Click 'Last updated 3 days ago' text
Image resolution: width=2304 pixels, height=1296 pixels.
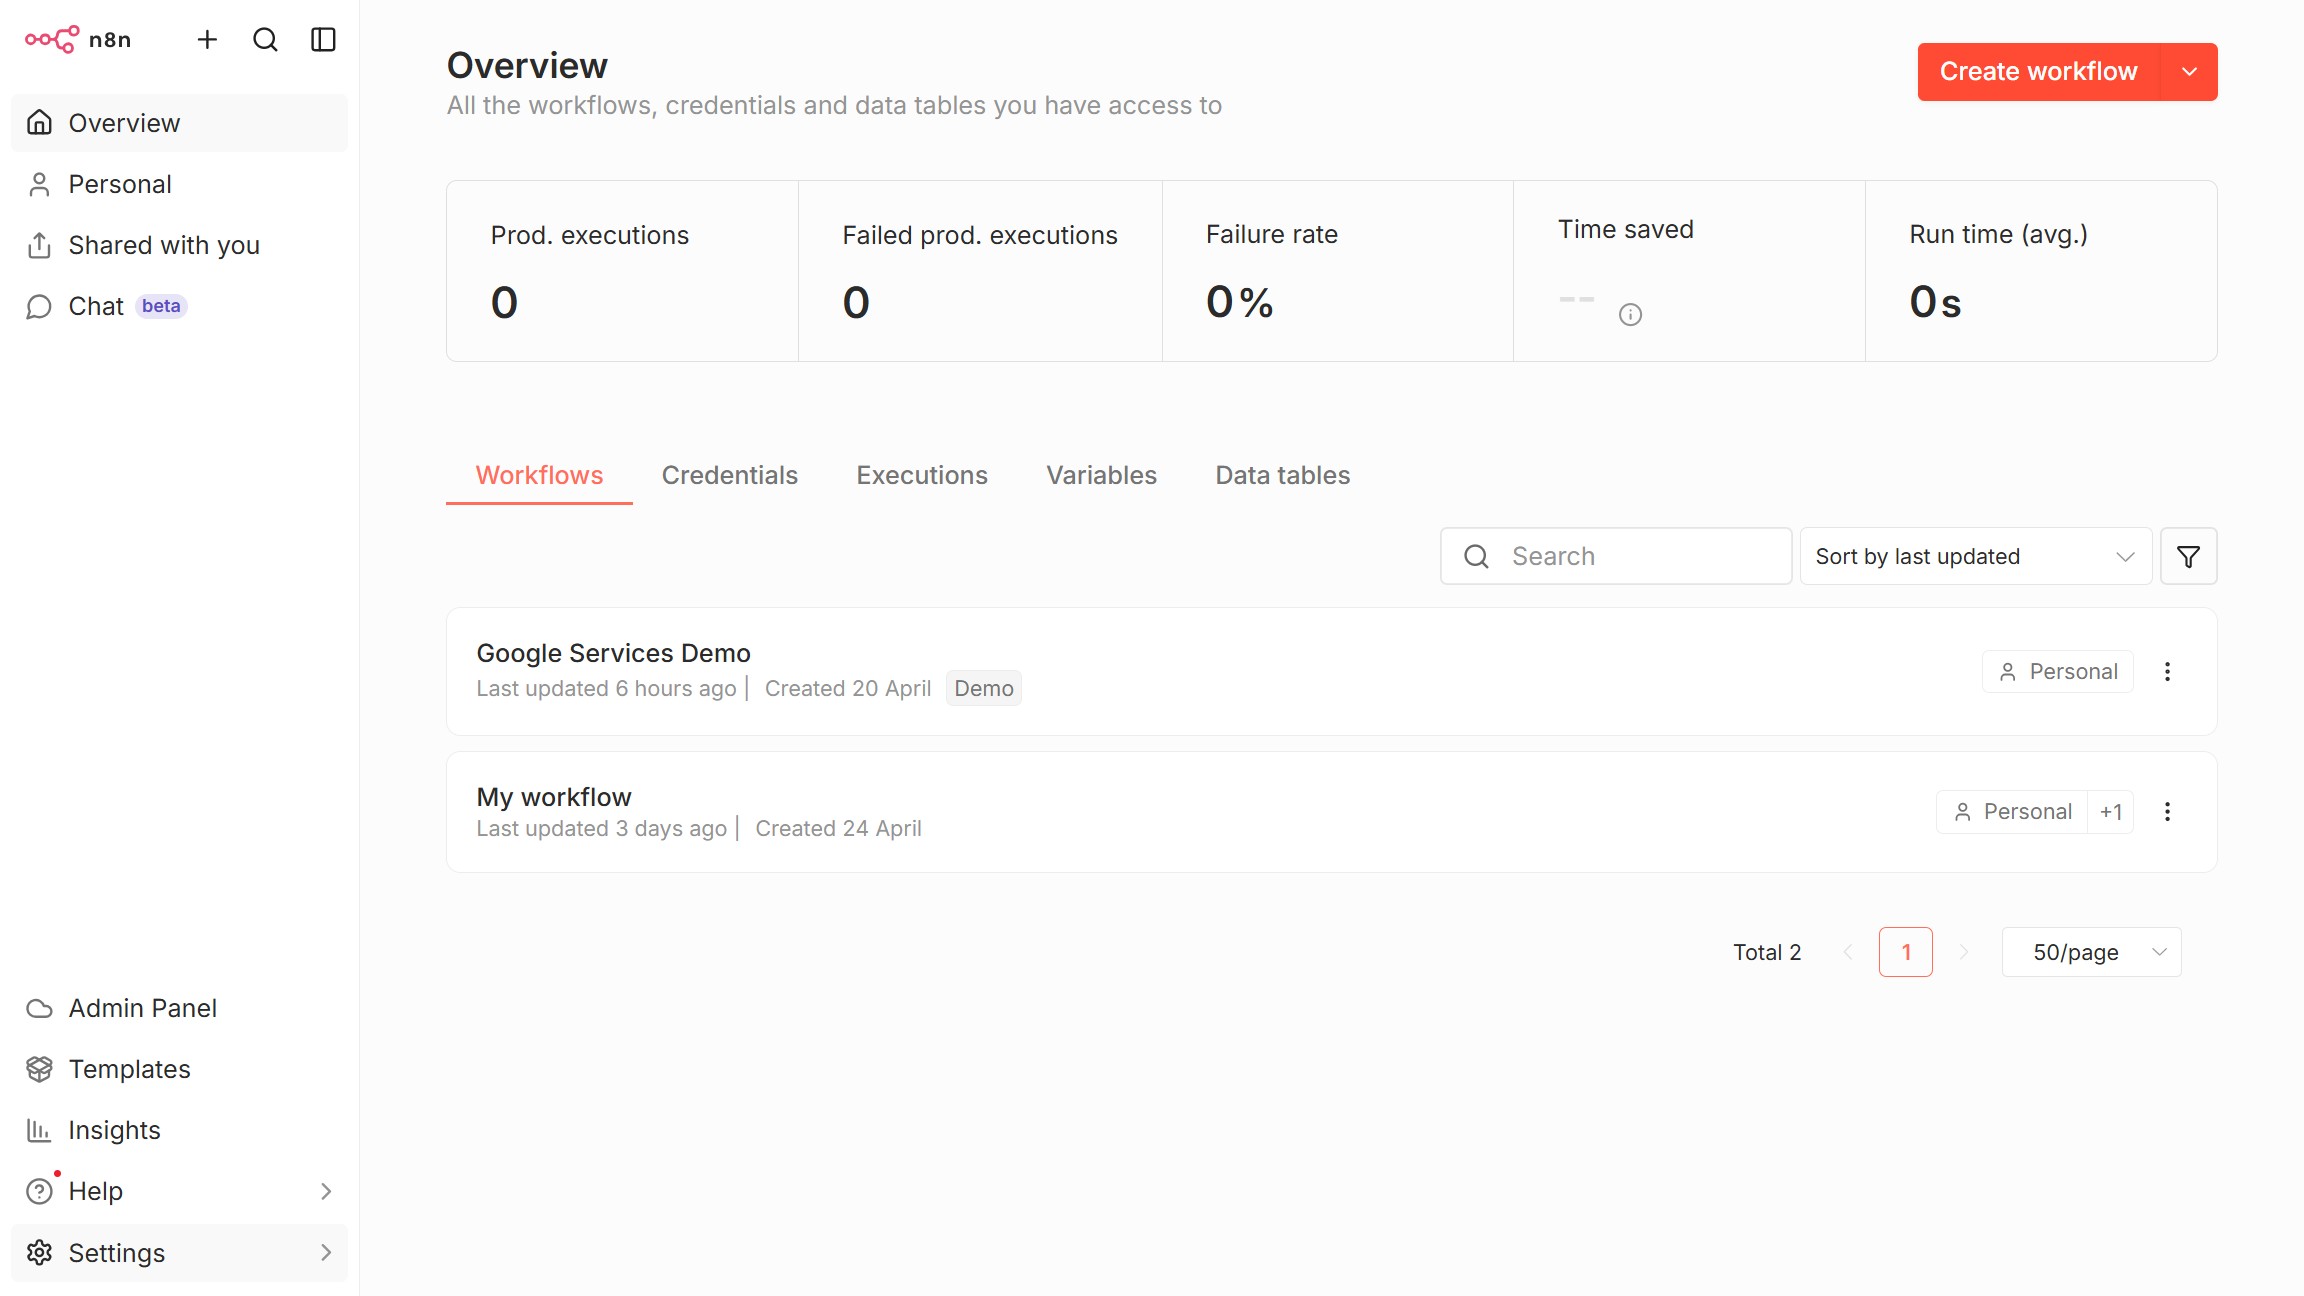601,828
